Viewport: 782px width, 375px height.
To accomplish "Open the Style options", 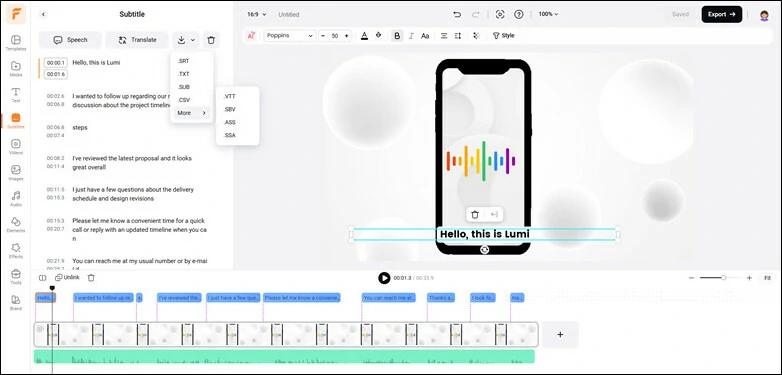I will (504, 35).
